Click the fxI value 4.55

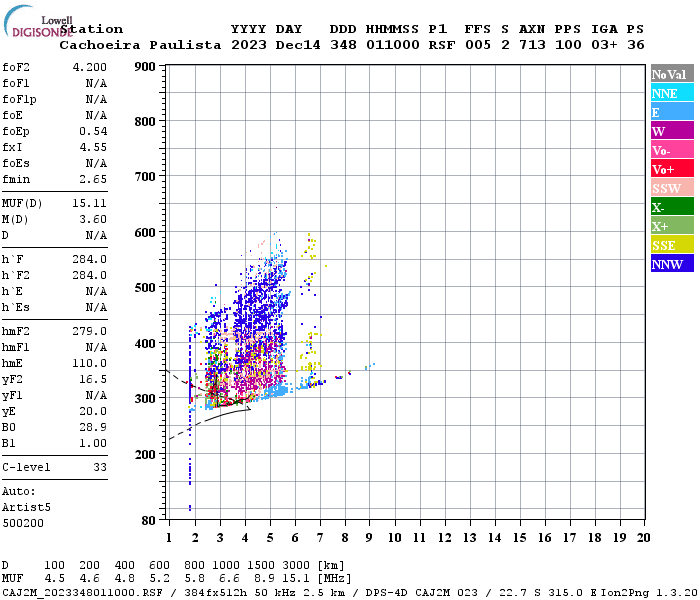[x=93, y=147]
